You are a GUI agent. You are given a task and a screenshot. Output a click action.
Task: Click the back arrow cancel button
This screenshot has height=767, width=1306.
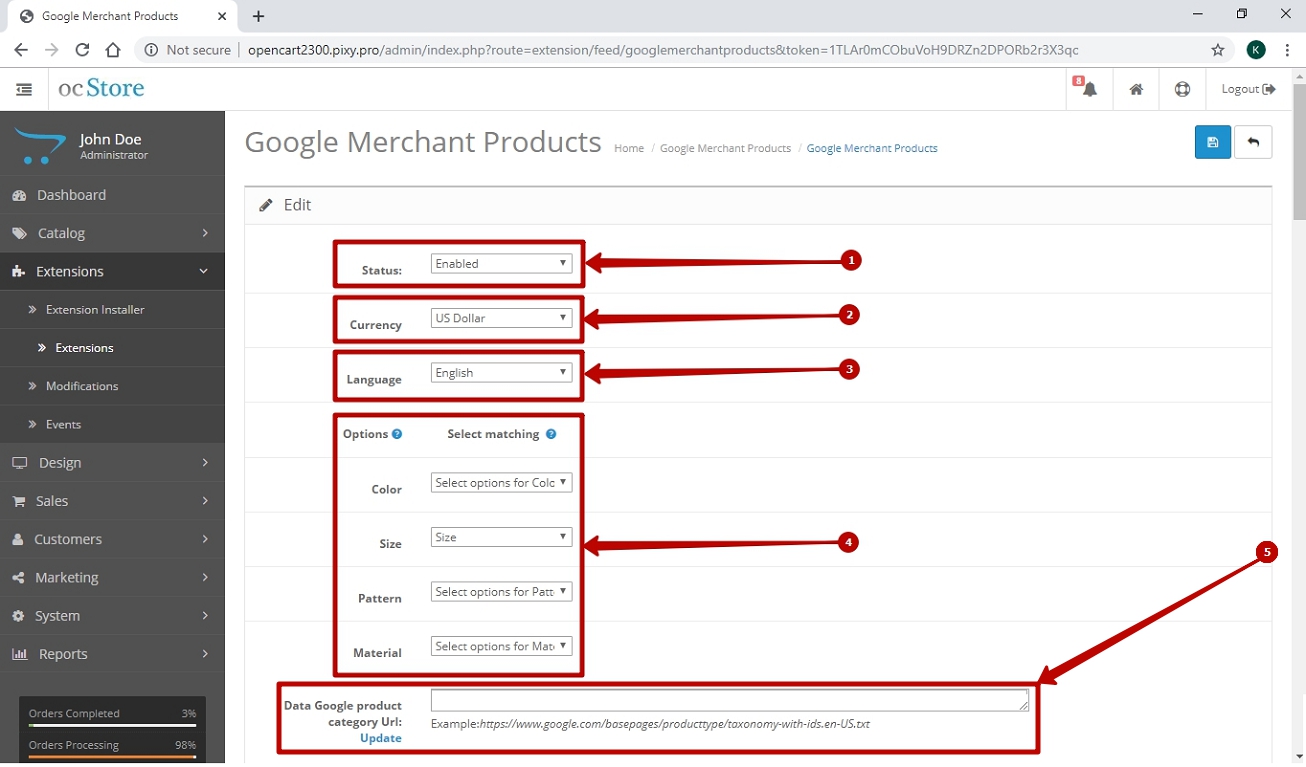tap(1253, 142)
